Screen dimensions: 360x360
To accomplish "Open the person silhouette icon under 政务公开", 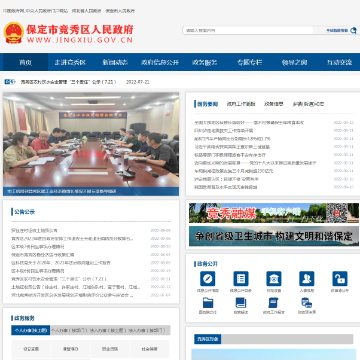I will point(307,279).
